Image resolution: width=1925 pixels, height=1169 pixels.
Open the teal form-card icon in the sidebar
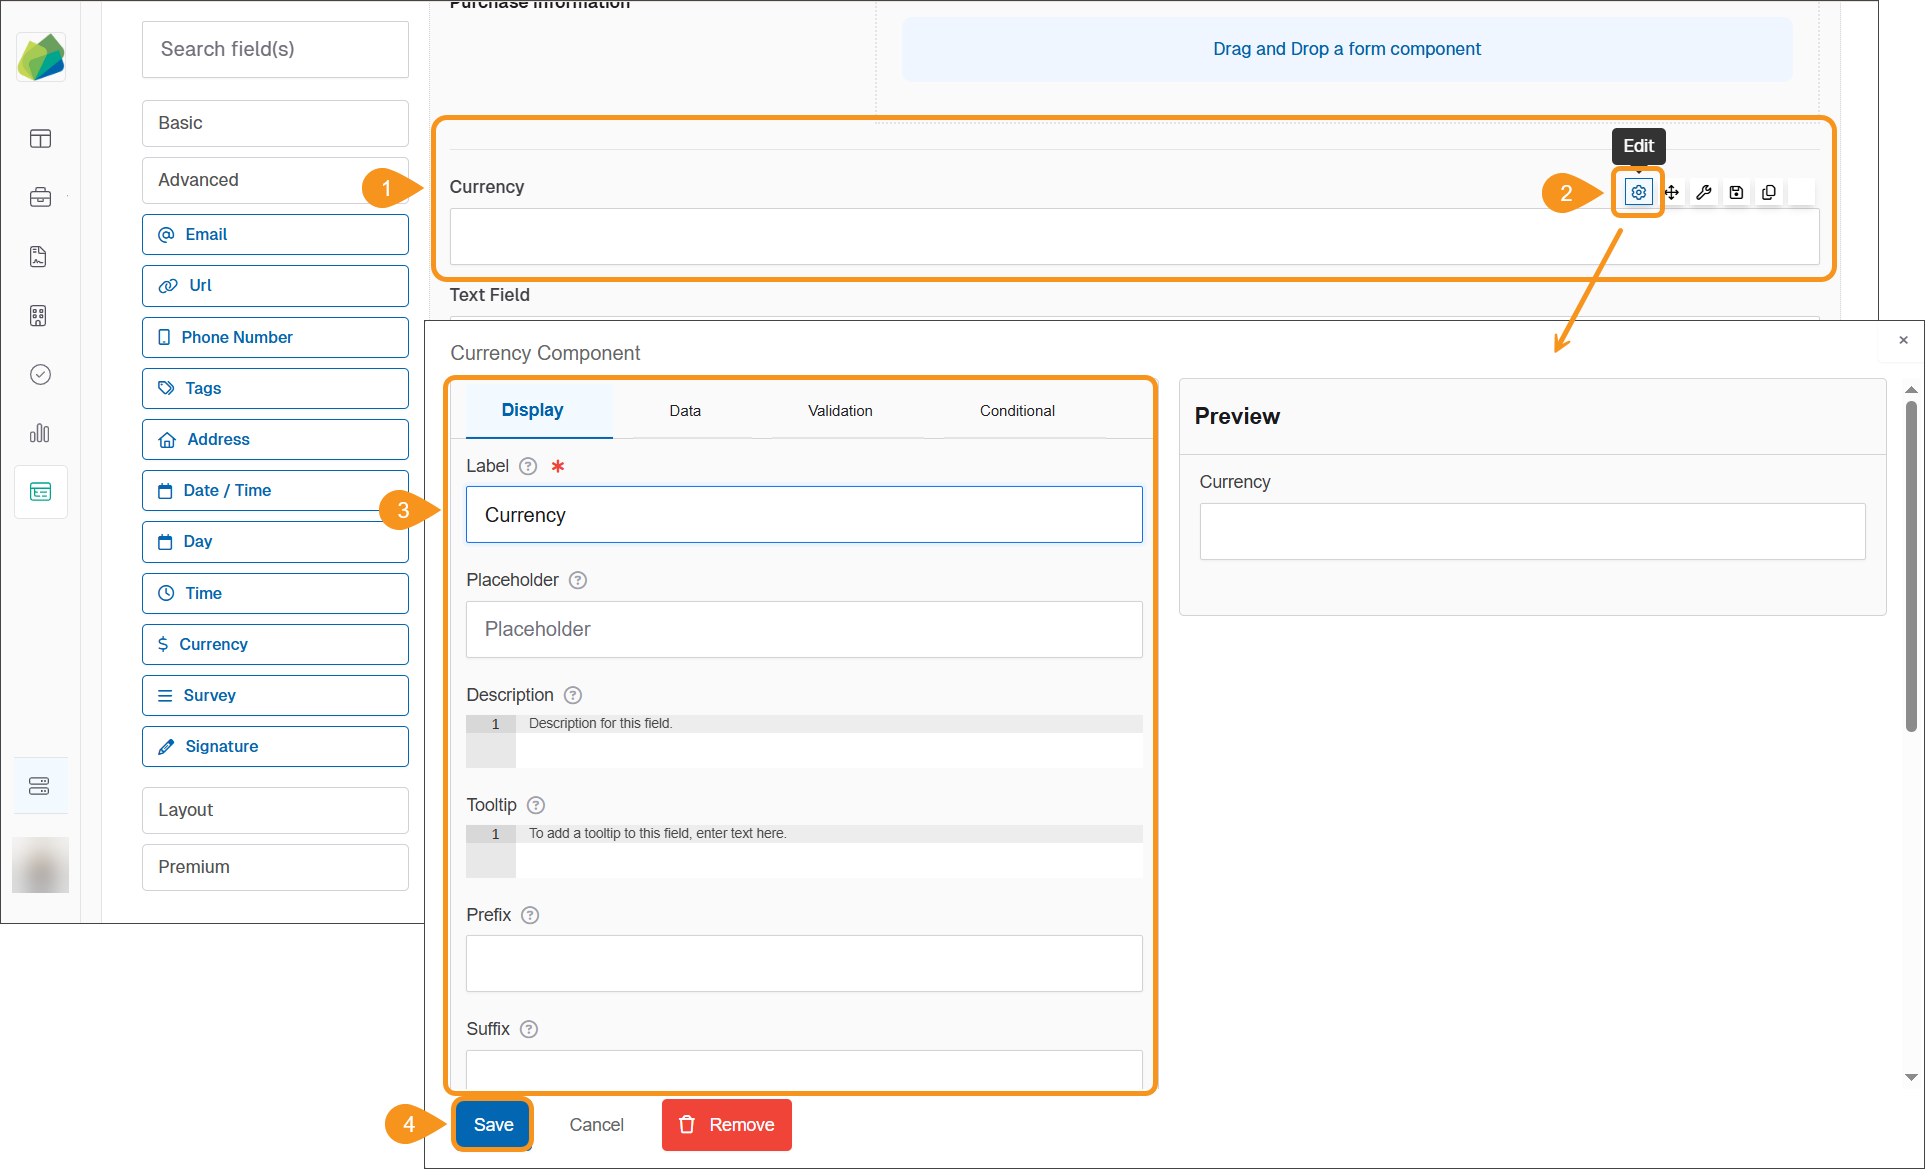tap(40, 491)
